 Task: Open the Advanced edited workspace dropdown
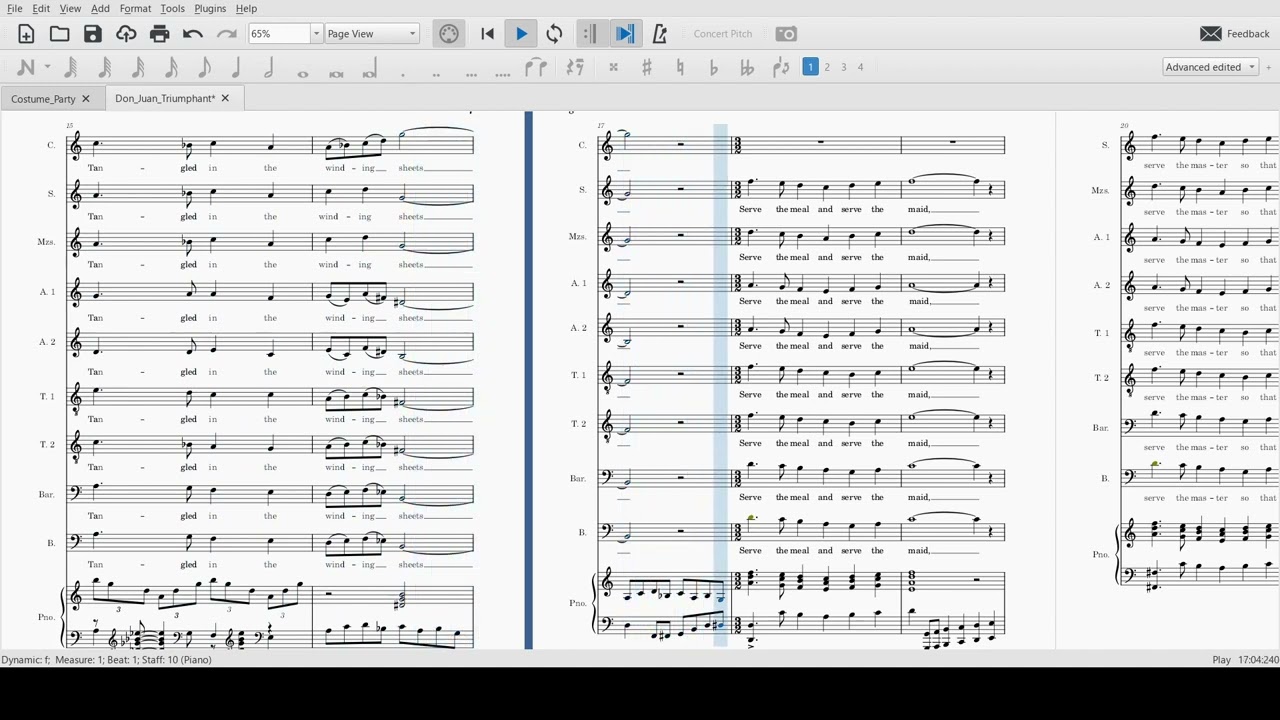click(1210, 67)
